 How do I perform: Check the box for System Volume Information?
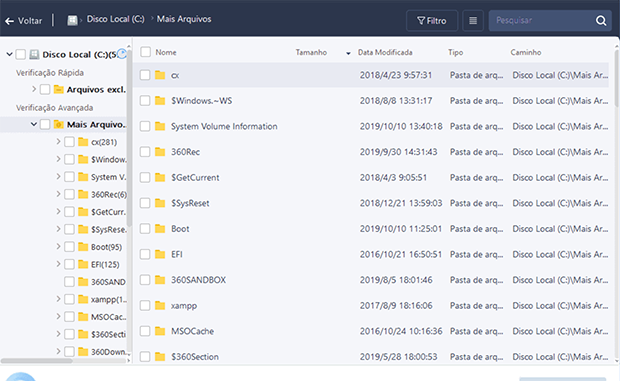(x=145, y=126)
